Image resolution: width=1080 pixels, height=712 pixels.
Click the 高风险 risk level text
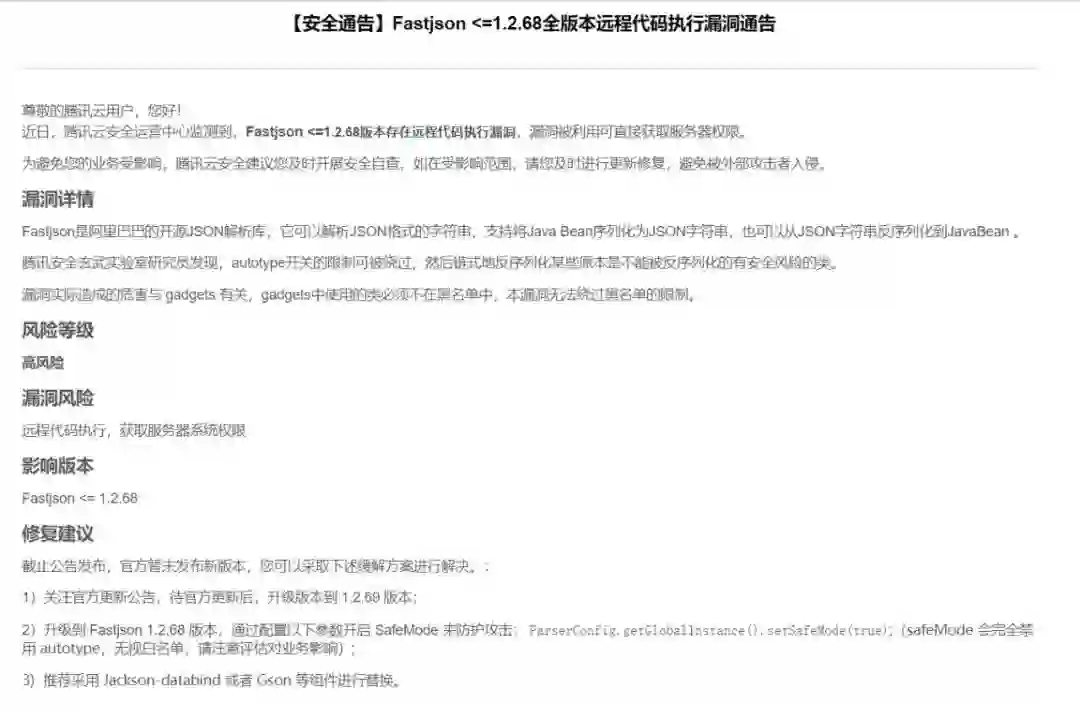point(43,363)
